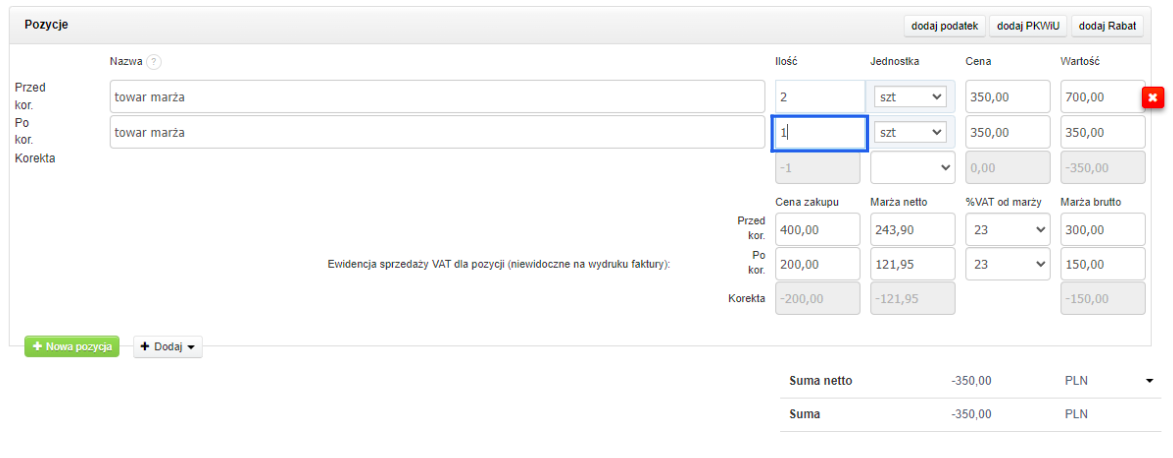Click the Po kor. Marża netto field
The image size is (1173, 458).
[912, 264]
